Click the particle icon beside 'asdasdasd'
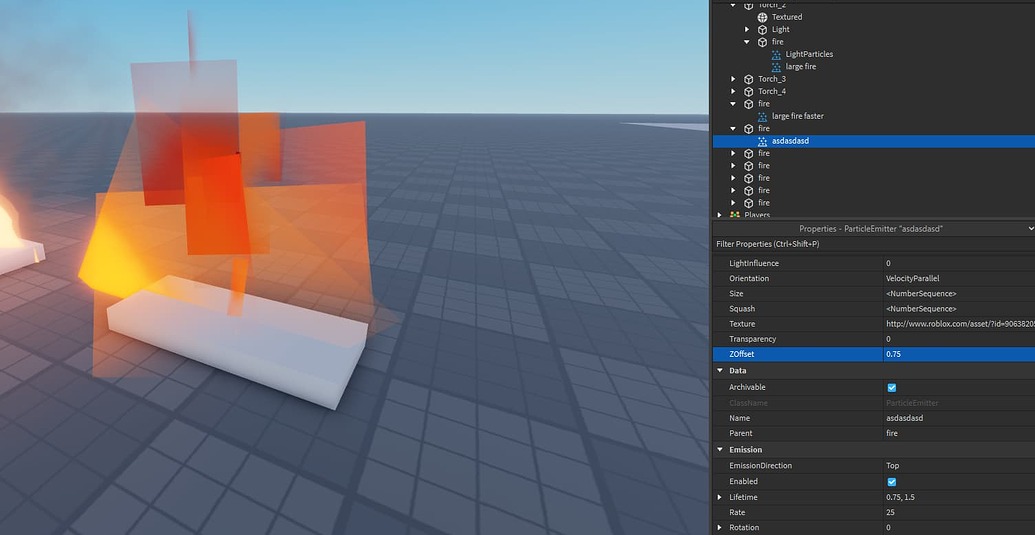Viewport: 1035px width, 535px height. tap(763, 141)
